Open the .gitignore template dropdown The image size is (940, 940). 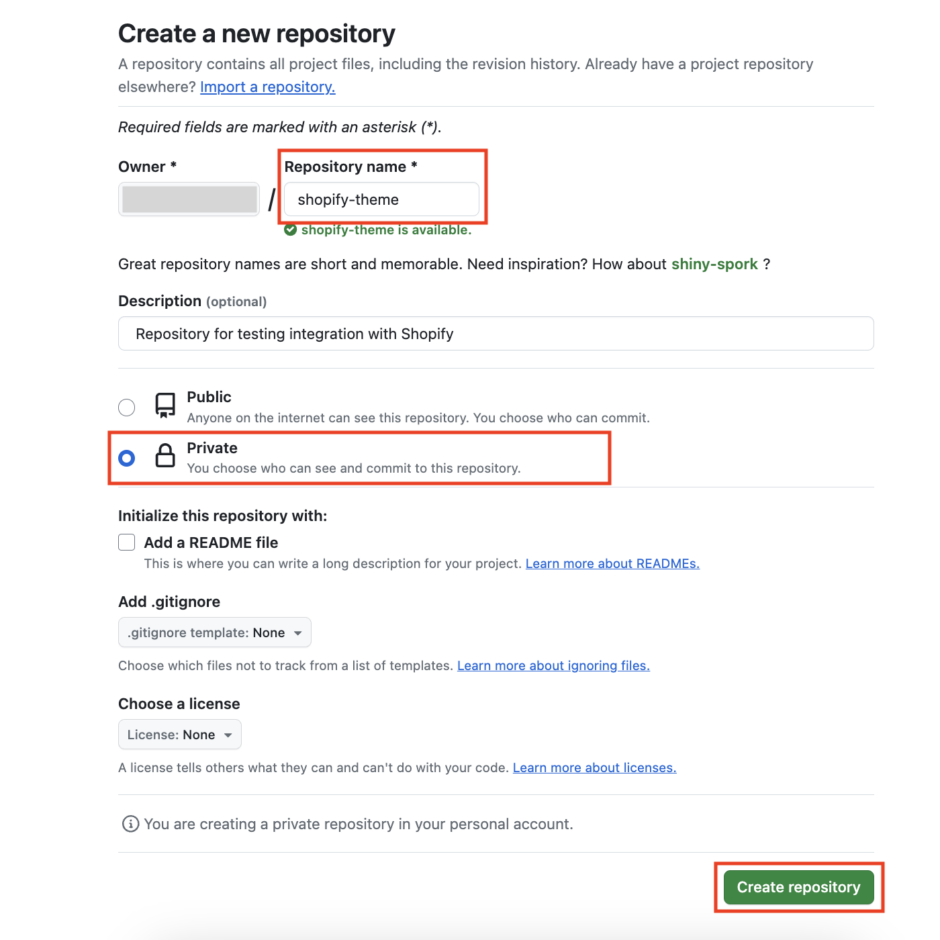(x=214, y=632)
